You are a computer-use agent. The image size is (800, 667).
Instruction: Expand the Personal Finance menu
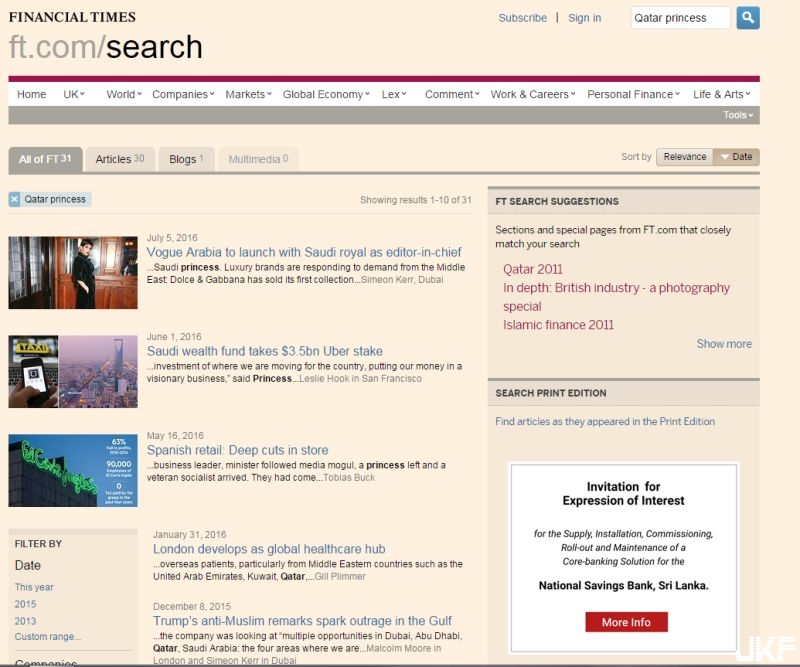coord(633,94)
